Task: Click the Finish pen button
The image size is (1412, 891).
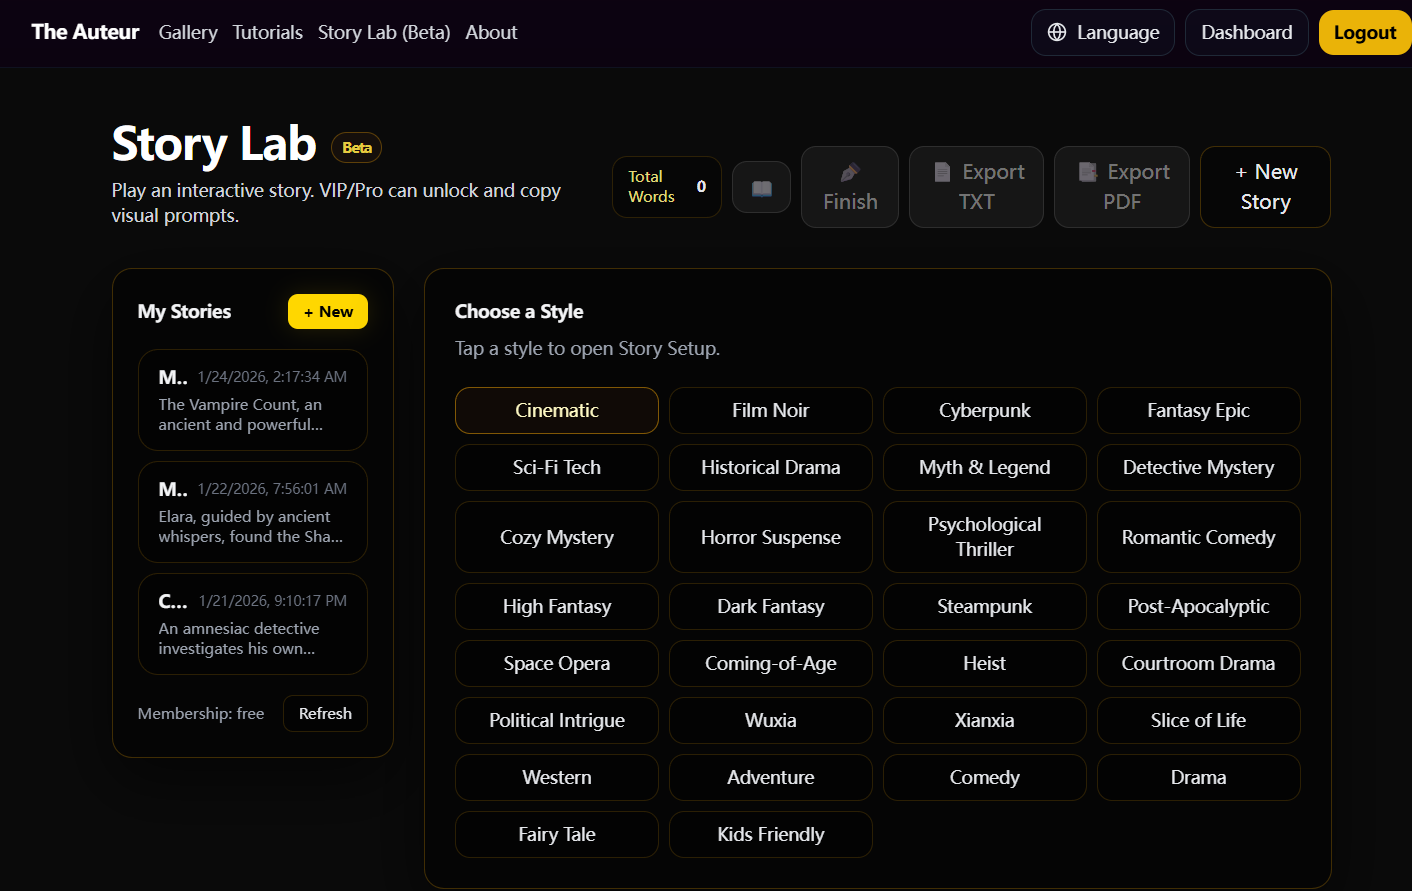Action: [x=850, y=187]
